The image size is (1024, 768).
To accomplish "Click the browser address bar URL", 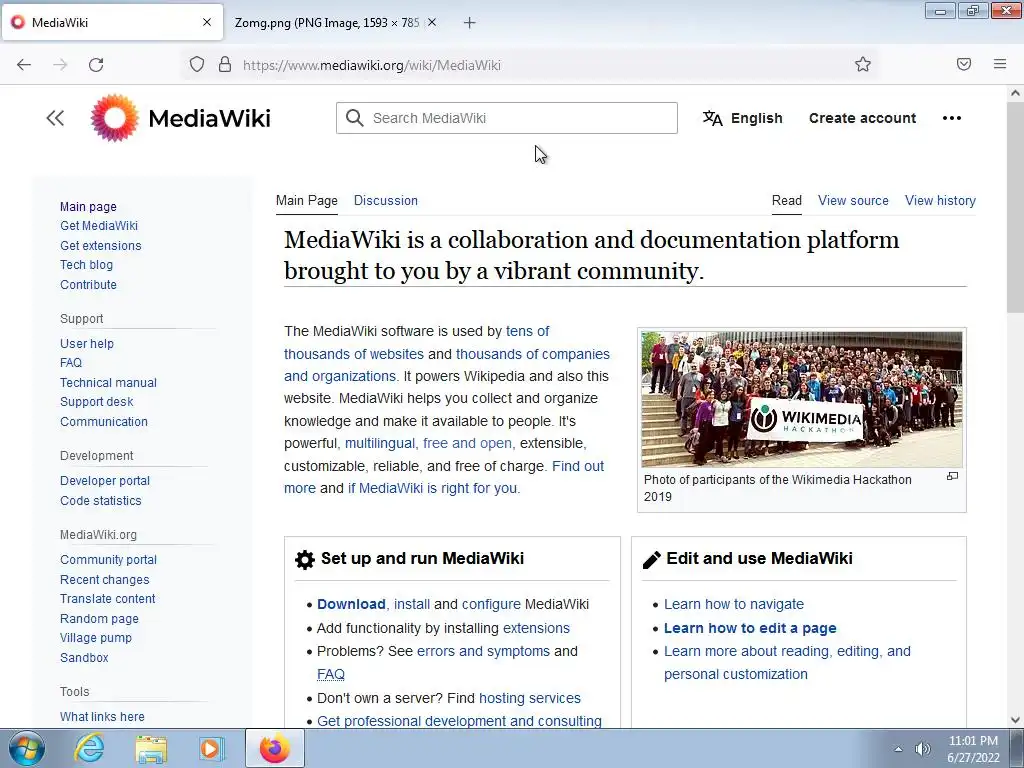I will tap(372, 65).
